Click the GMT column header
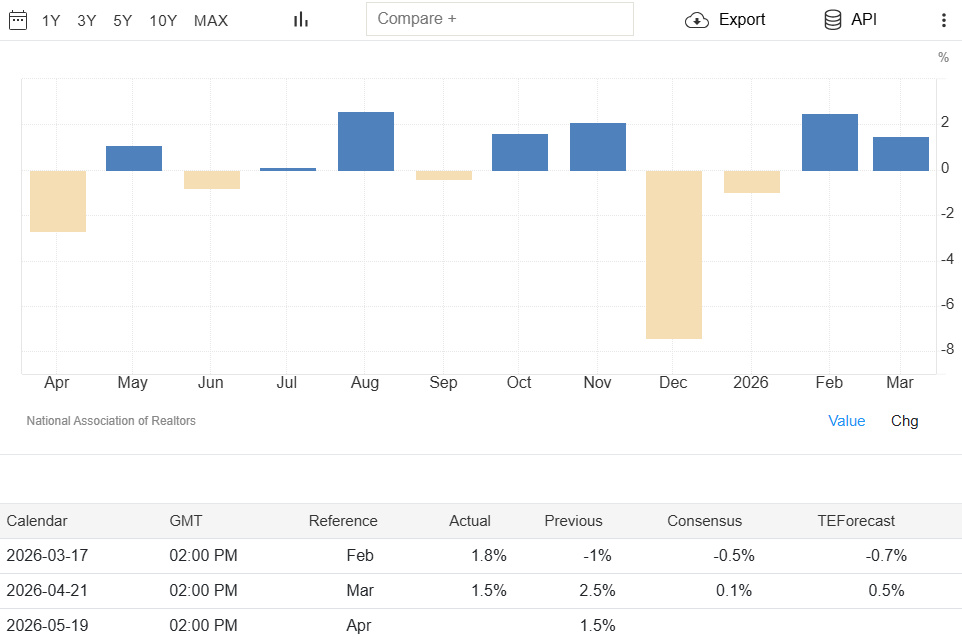Viewport: 962px width, 642px height. point(186,521)
